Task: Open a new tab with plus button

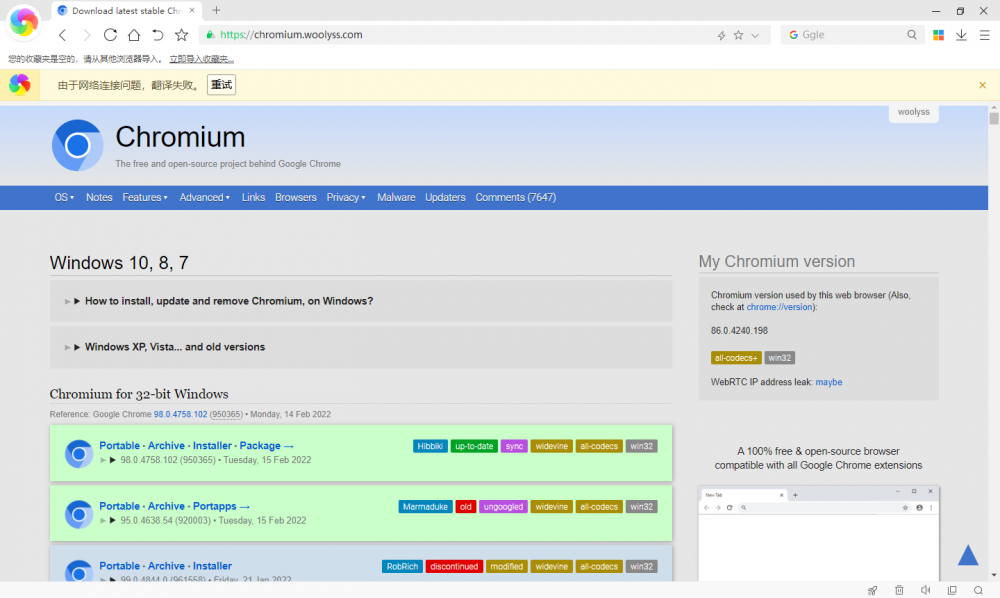Action: 216,10
